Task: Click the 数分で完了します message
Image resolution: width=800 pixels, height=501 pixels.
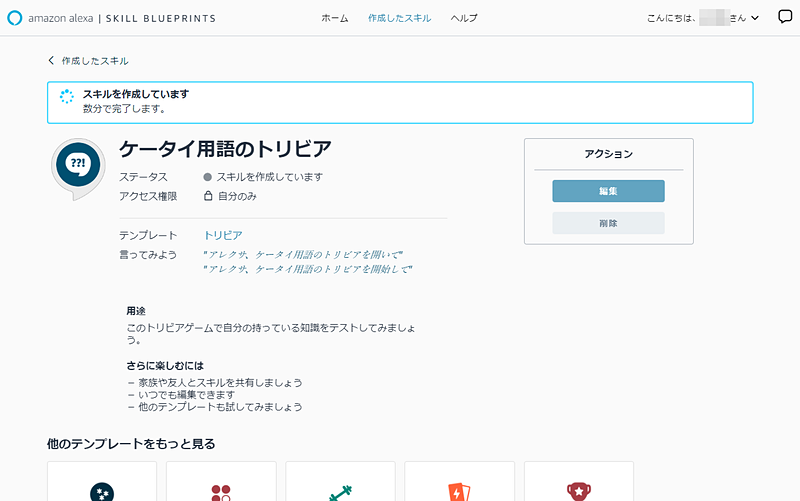Action: [x=124, y=109]
